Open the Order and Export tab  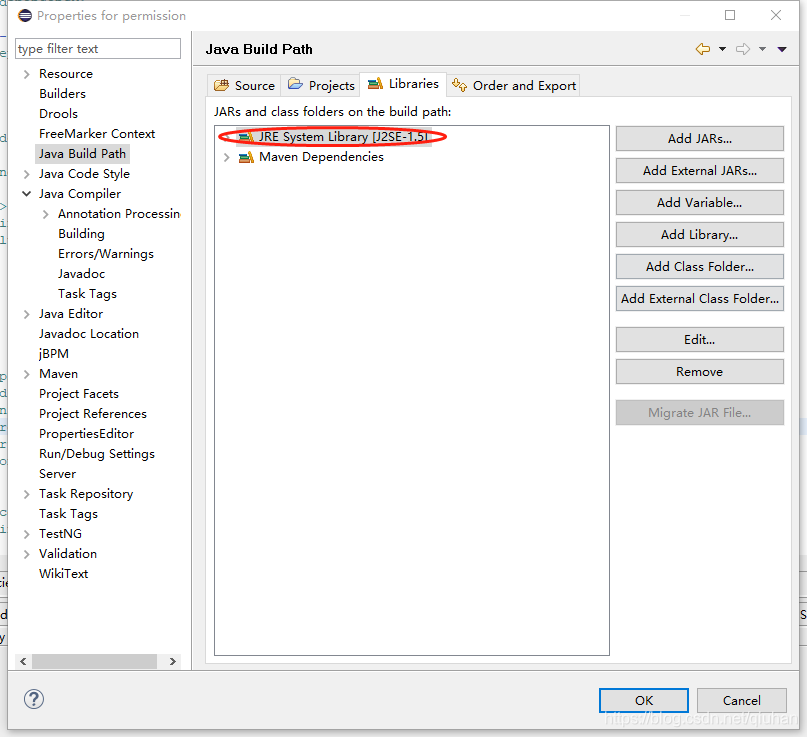coord(514,85)
